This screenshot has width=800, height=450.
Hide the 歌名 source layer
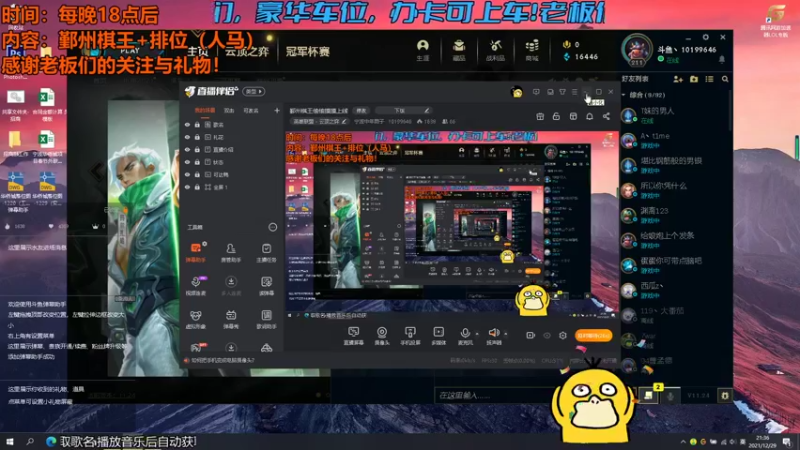pos(187,124)
